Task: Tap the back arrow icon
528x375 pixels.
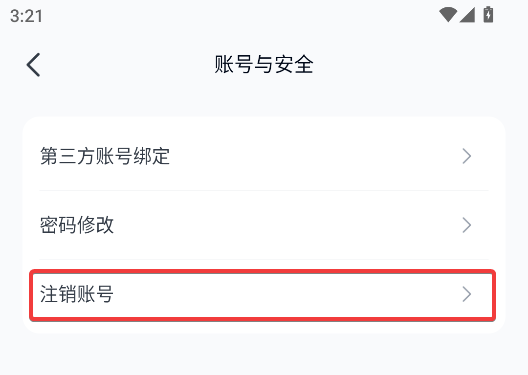Action: 33,65
